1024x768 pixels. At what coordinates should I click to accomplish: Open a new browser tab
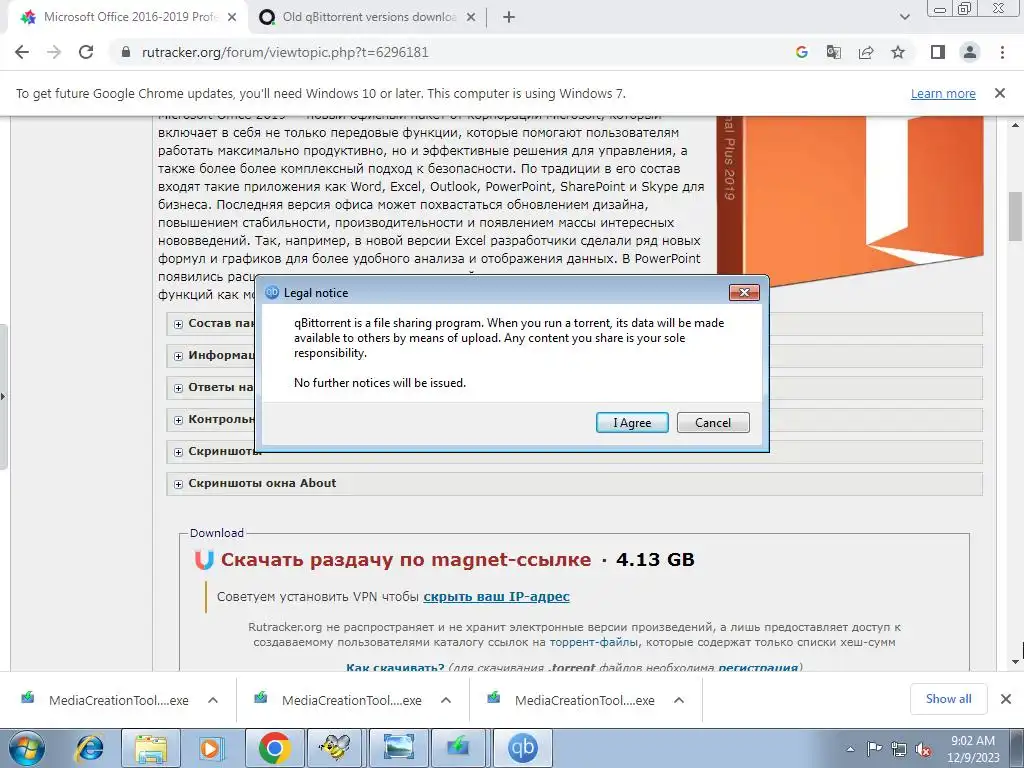pyautogui.click(x=509, y=18)
